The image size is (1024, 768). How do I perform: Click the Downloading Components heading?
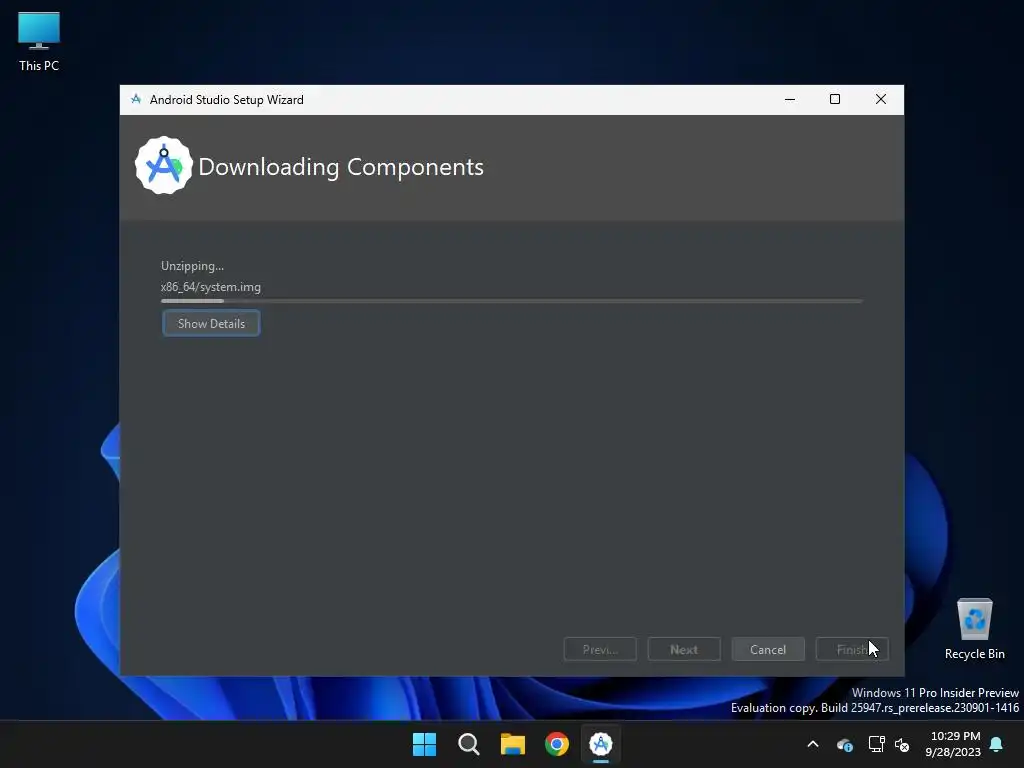pyautogui.click(x=341, y=167)
